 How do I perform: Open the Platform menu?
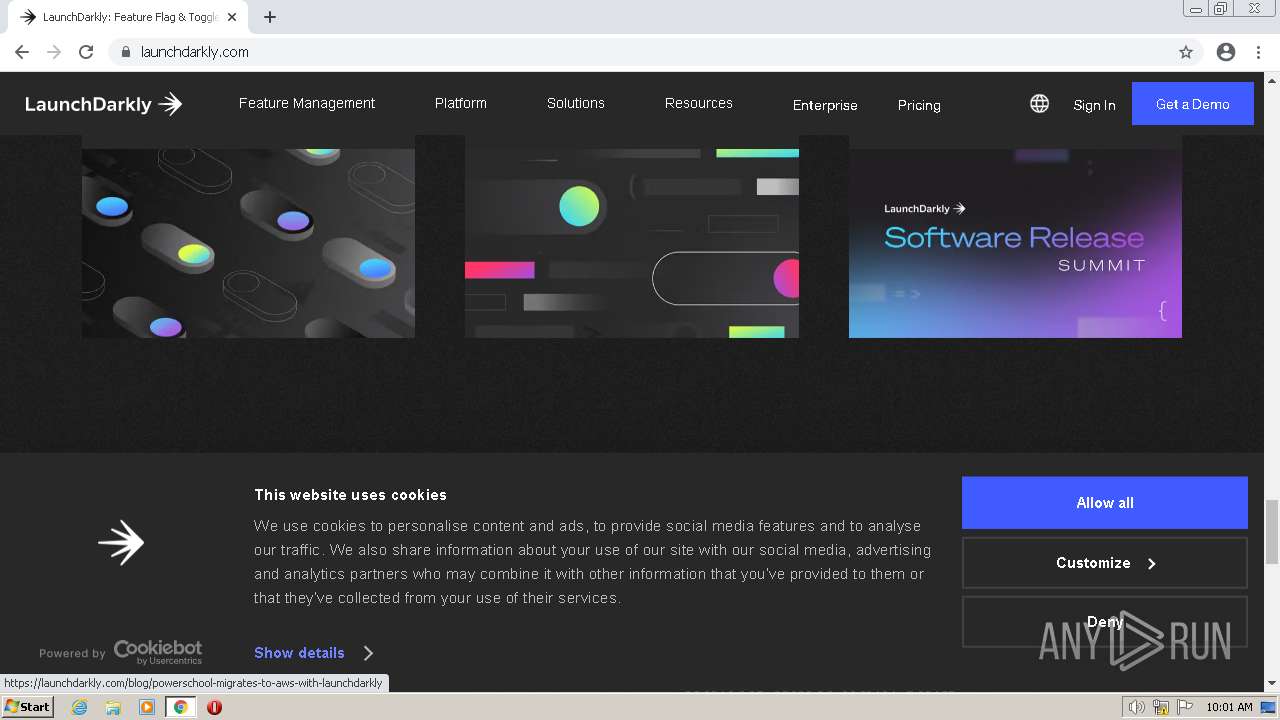click(461, 103)
